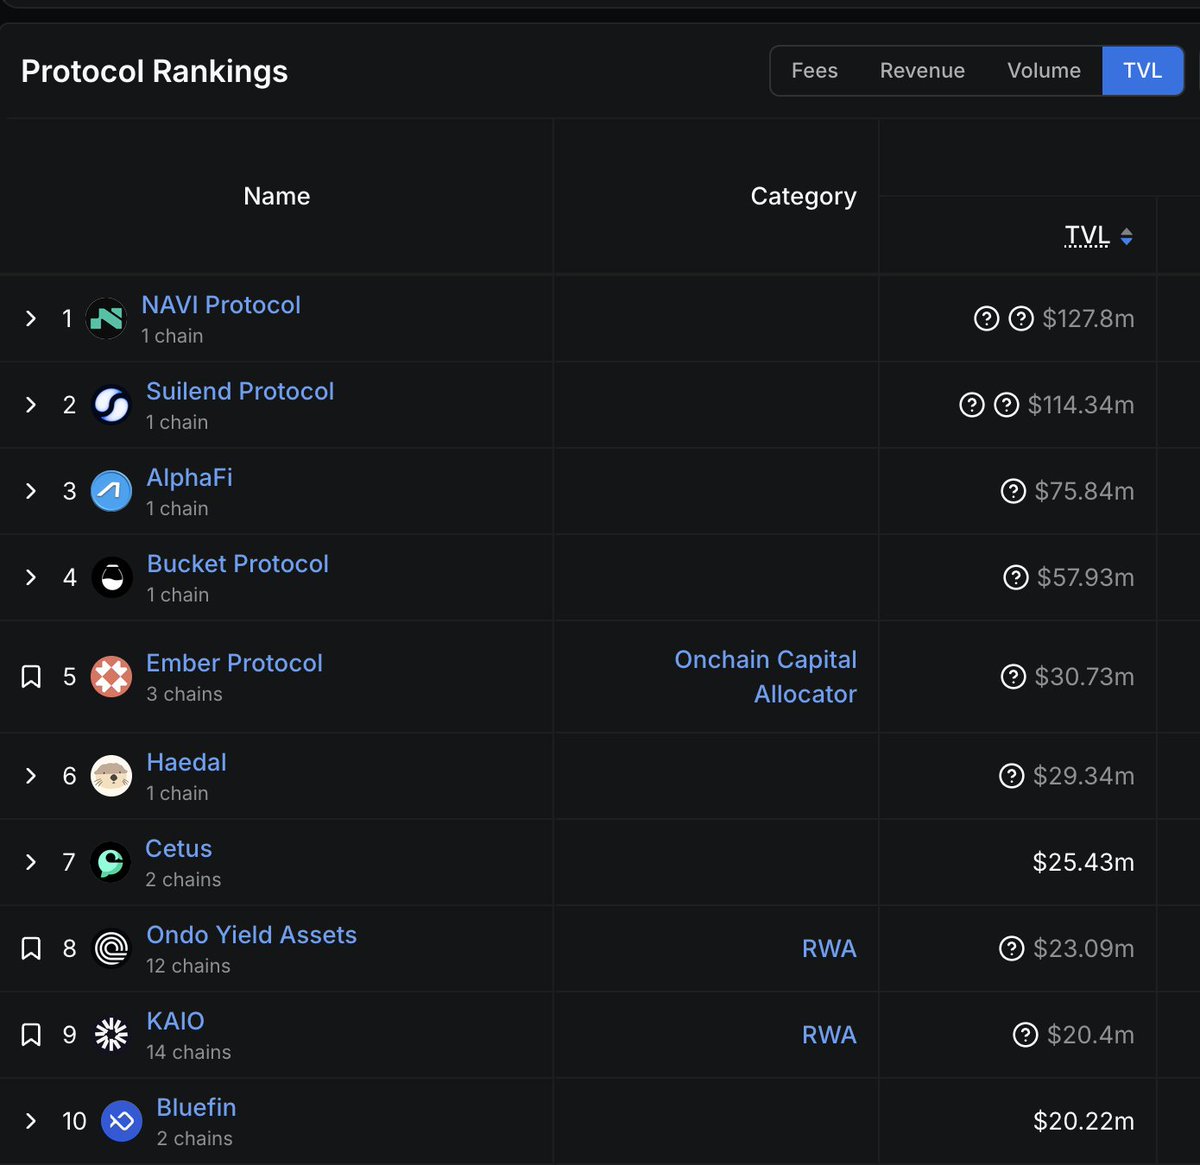Expand the Bucket Protocol row
Screen dimensions: 1200x1165
[x=31, y=577]
